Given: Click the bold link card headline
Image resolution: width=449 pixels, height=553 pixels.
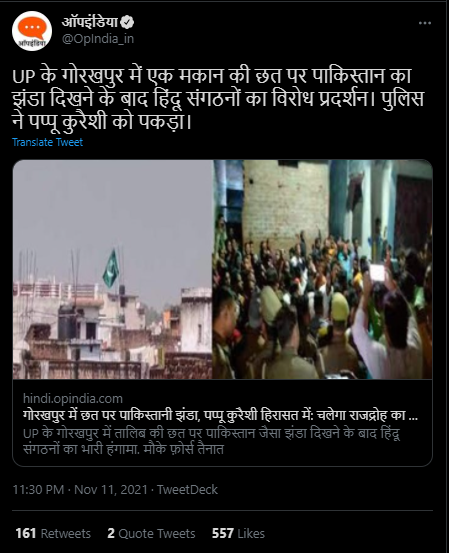Looking at the screenshot, I should pos(220,415).
